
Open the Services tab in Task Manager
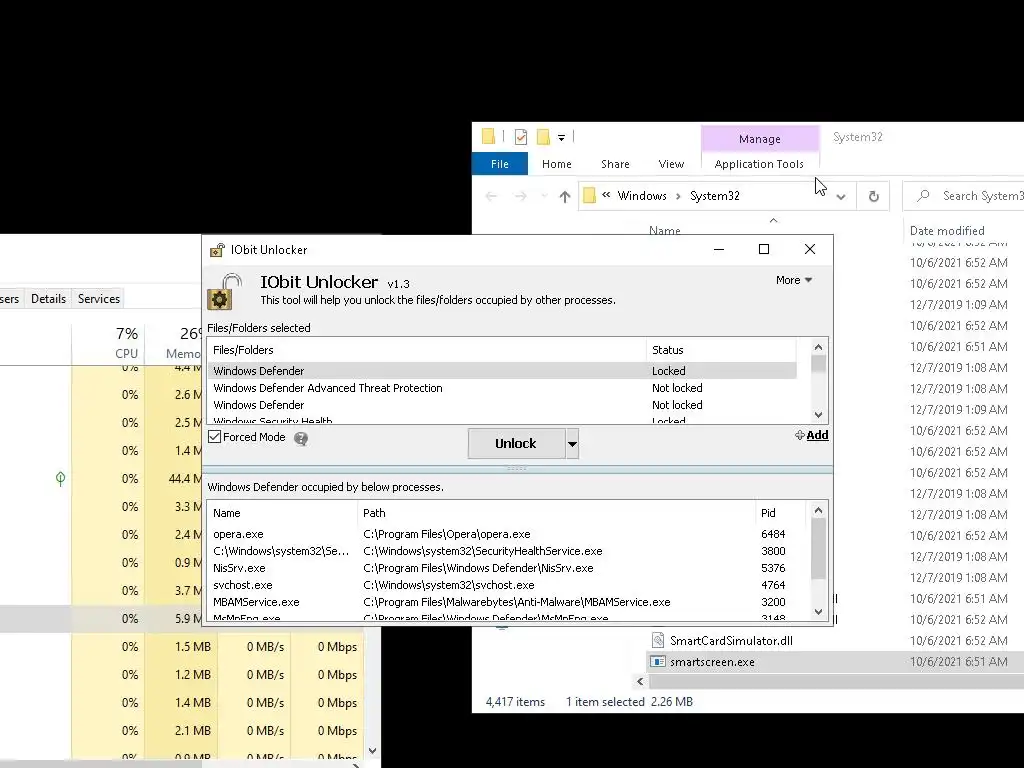(99, 298)
